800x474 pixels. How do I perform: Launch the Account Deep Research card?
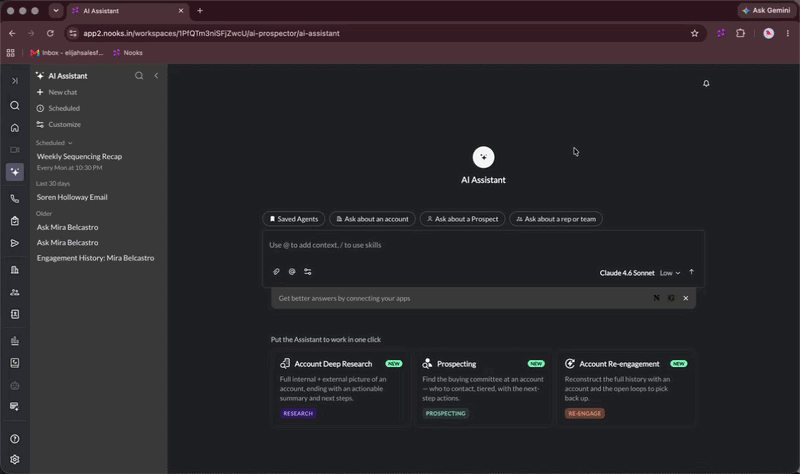coord(341,388)
